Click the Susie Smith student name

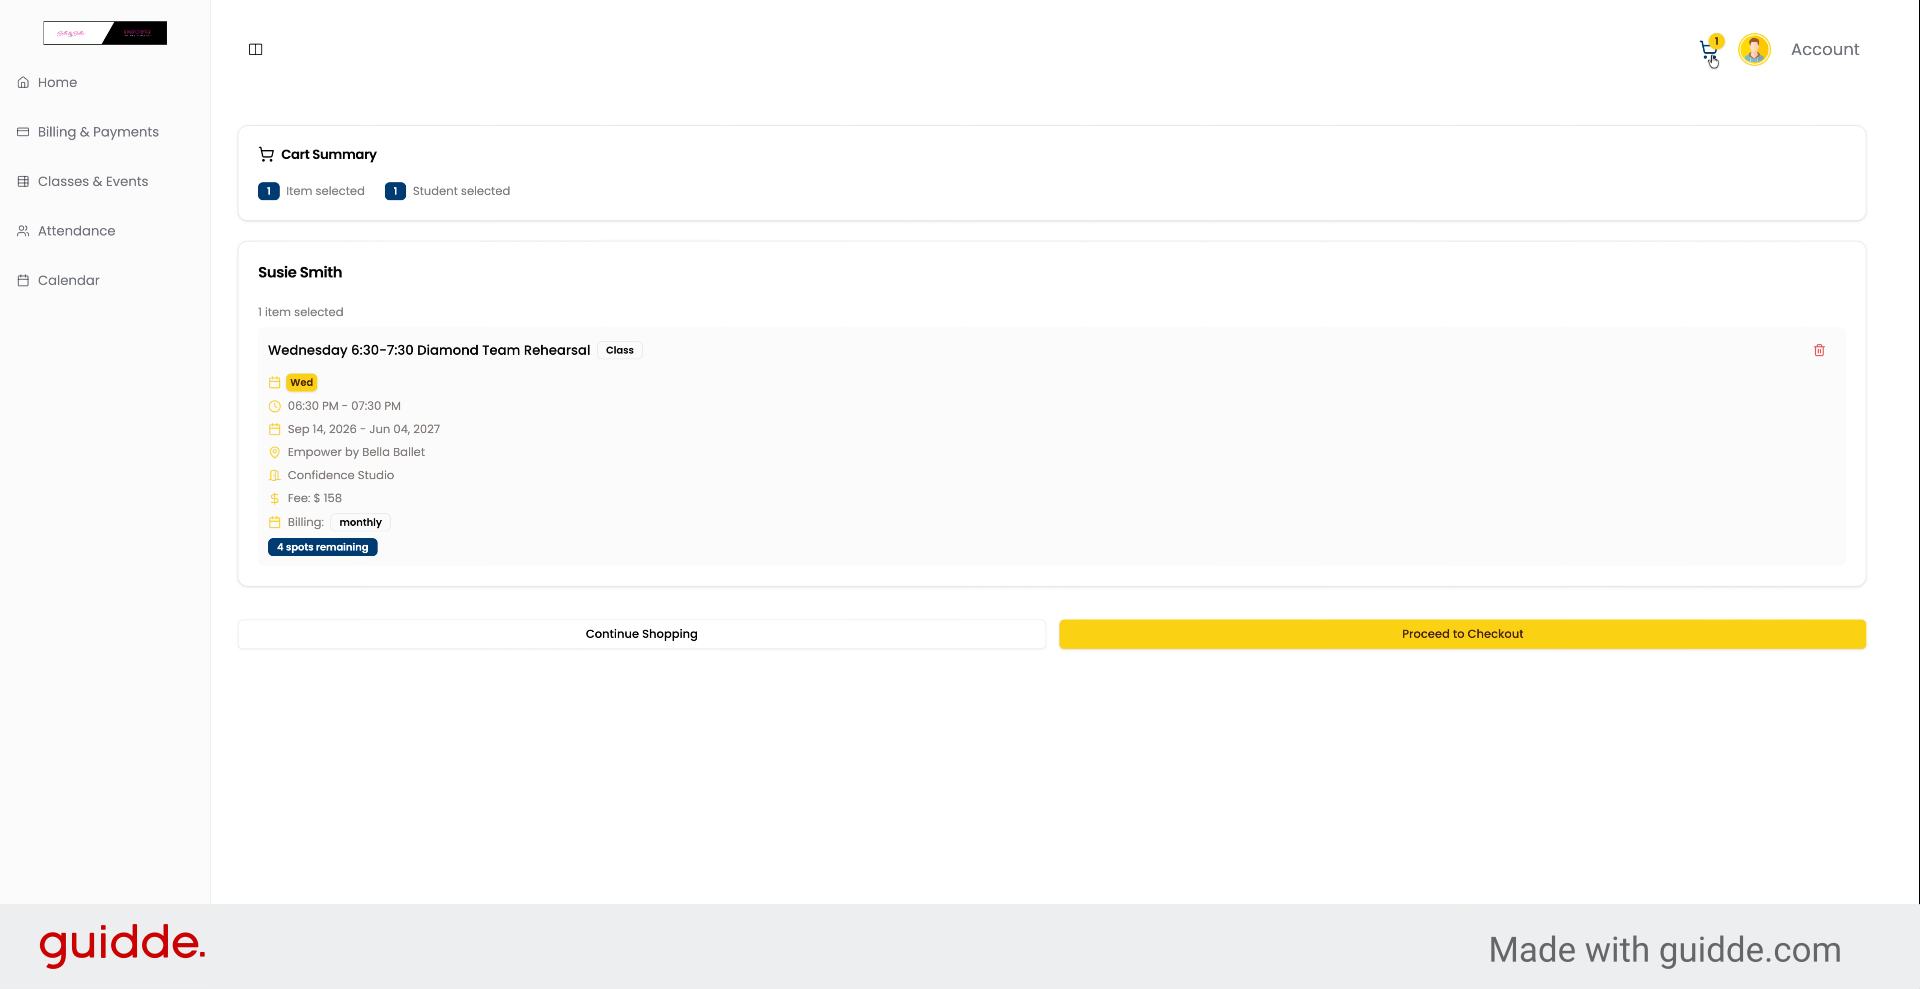tap(300, 272)
